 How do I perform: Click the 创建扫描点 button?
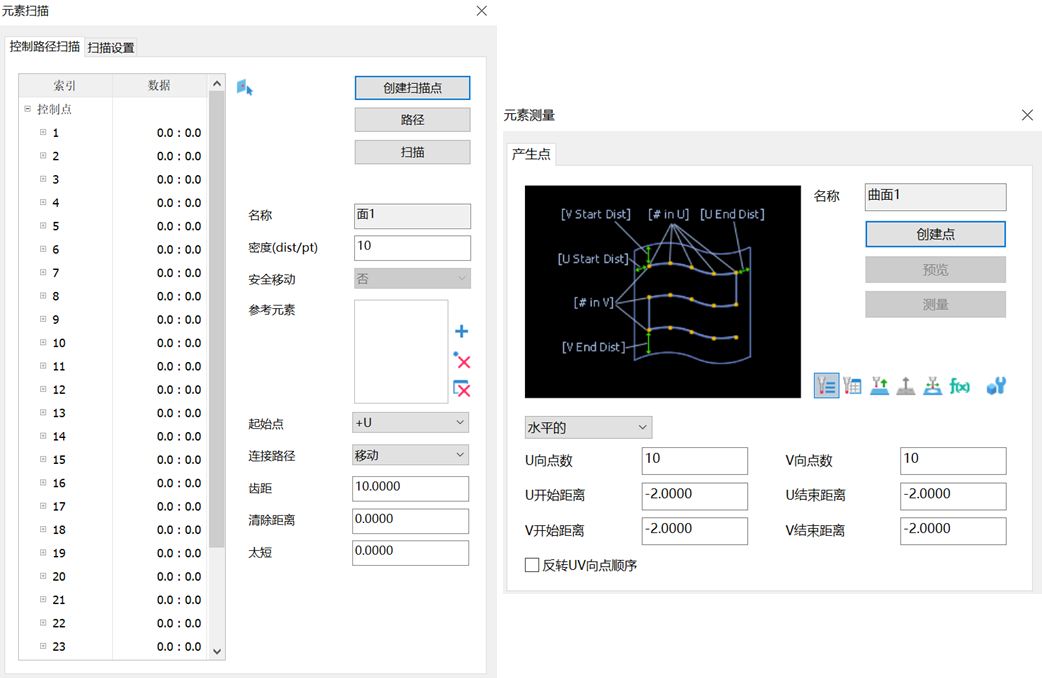pos(412,88)
